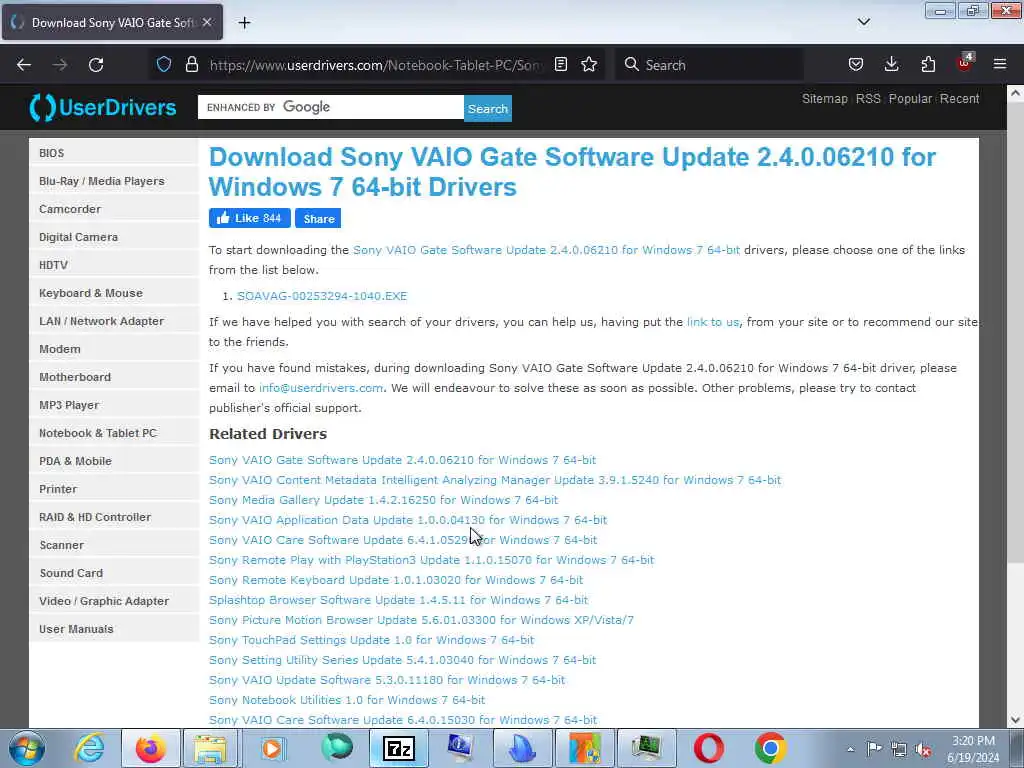Open the Sitemap link
Screen dimensions: 1024x768
(824, 99)
